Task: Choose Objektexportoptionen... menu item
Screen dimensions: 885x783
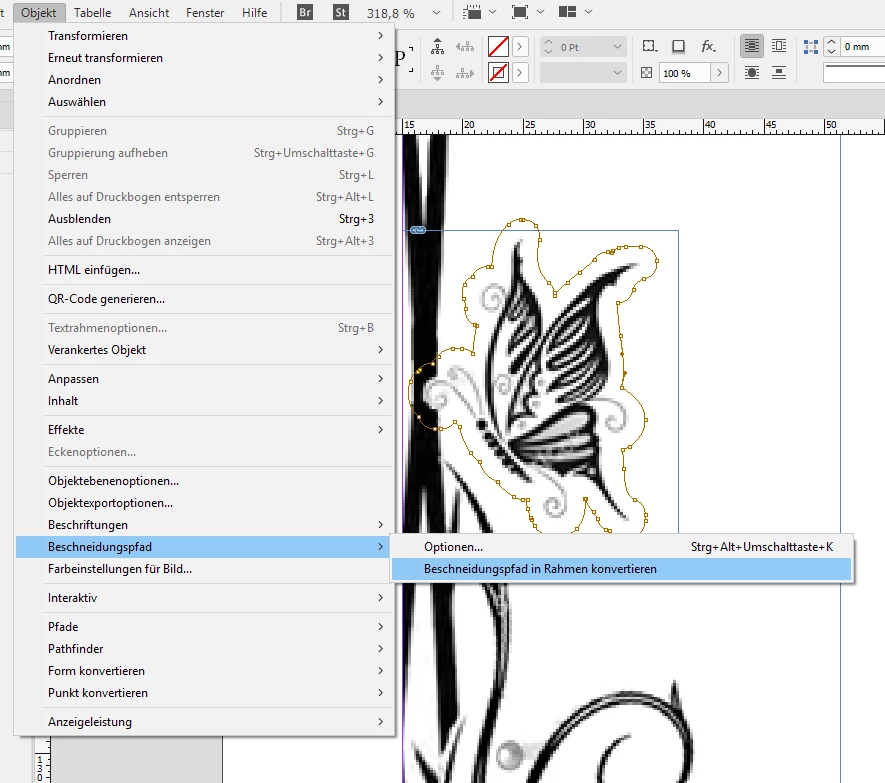Action: [204, 502]
